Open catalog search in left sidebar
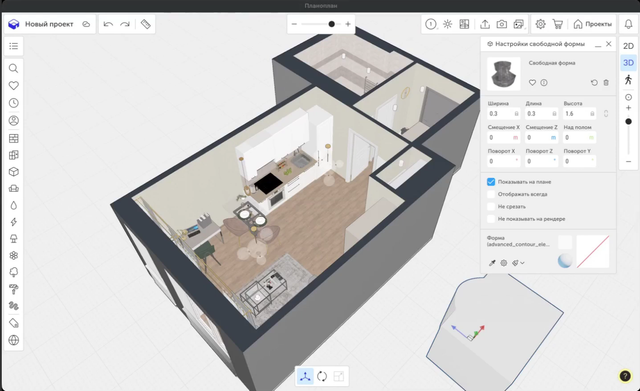Viewport: 640px width, 391px height. (13, 68)
